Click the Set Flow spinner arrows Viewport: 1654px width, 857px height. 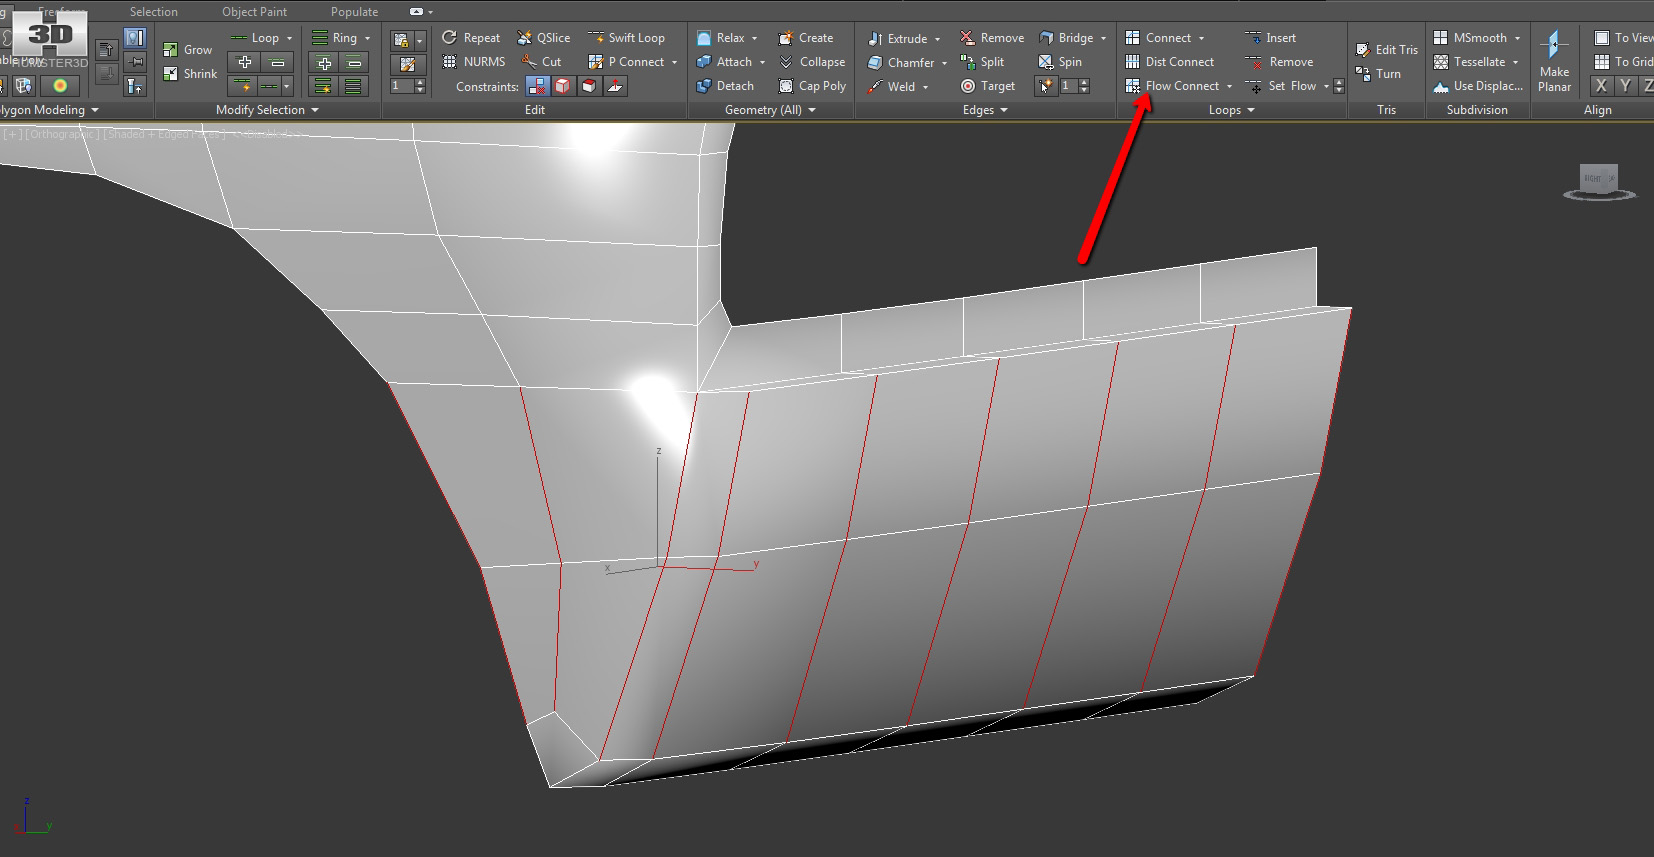1339,86
